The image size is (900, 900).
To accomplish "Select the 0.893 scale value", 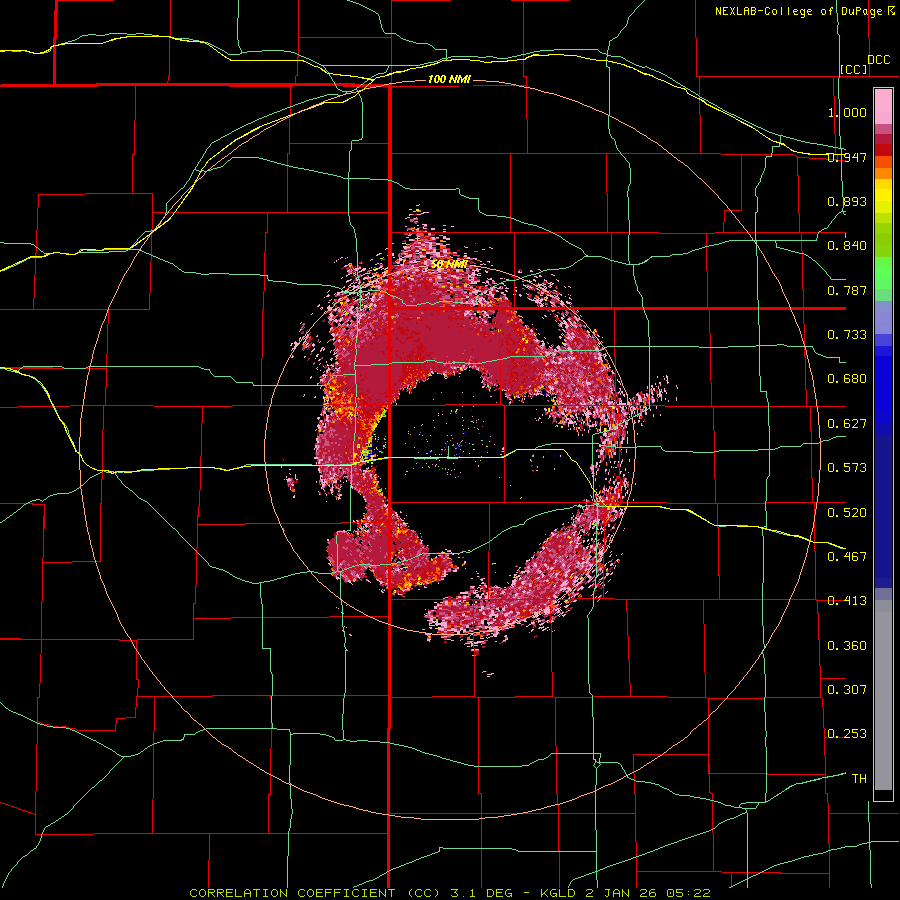I will 847,201.
